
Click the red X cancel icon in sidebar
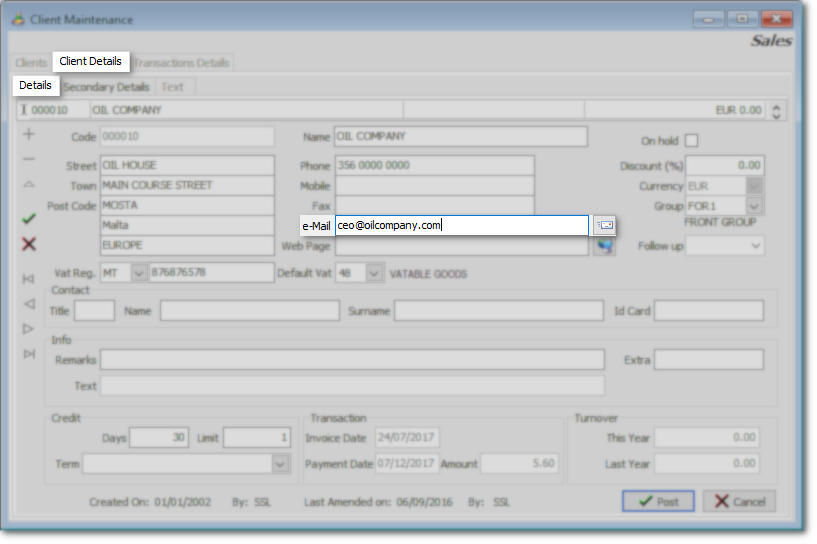tap(28, 244)
